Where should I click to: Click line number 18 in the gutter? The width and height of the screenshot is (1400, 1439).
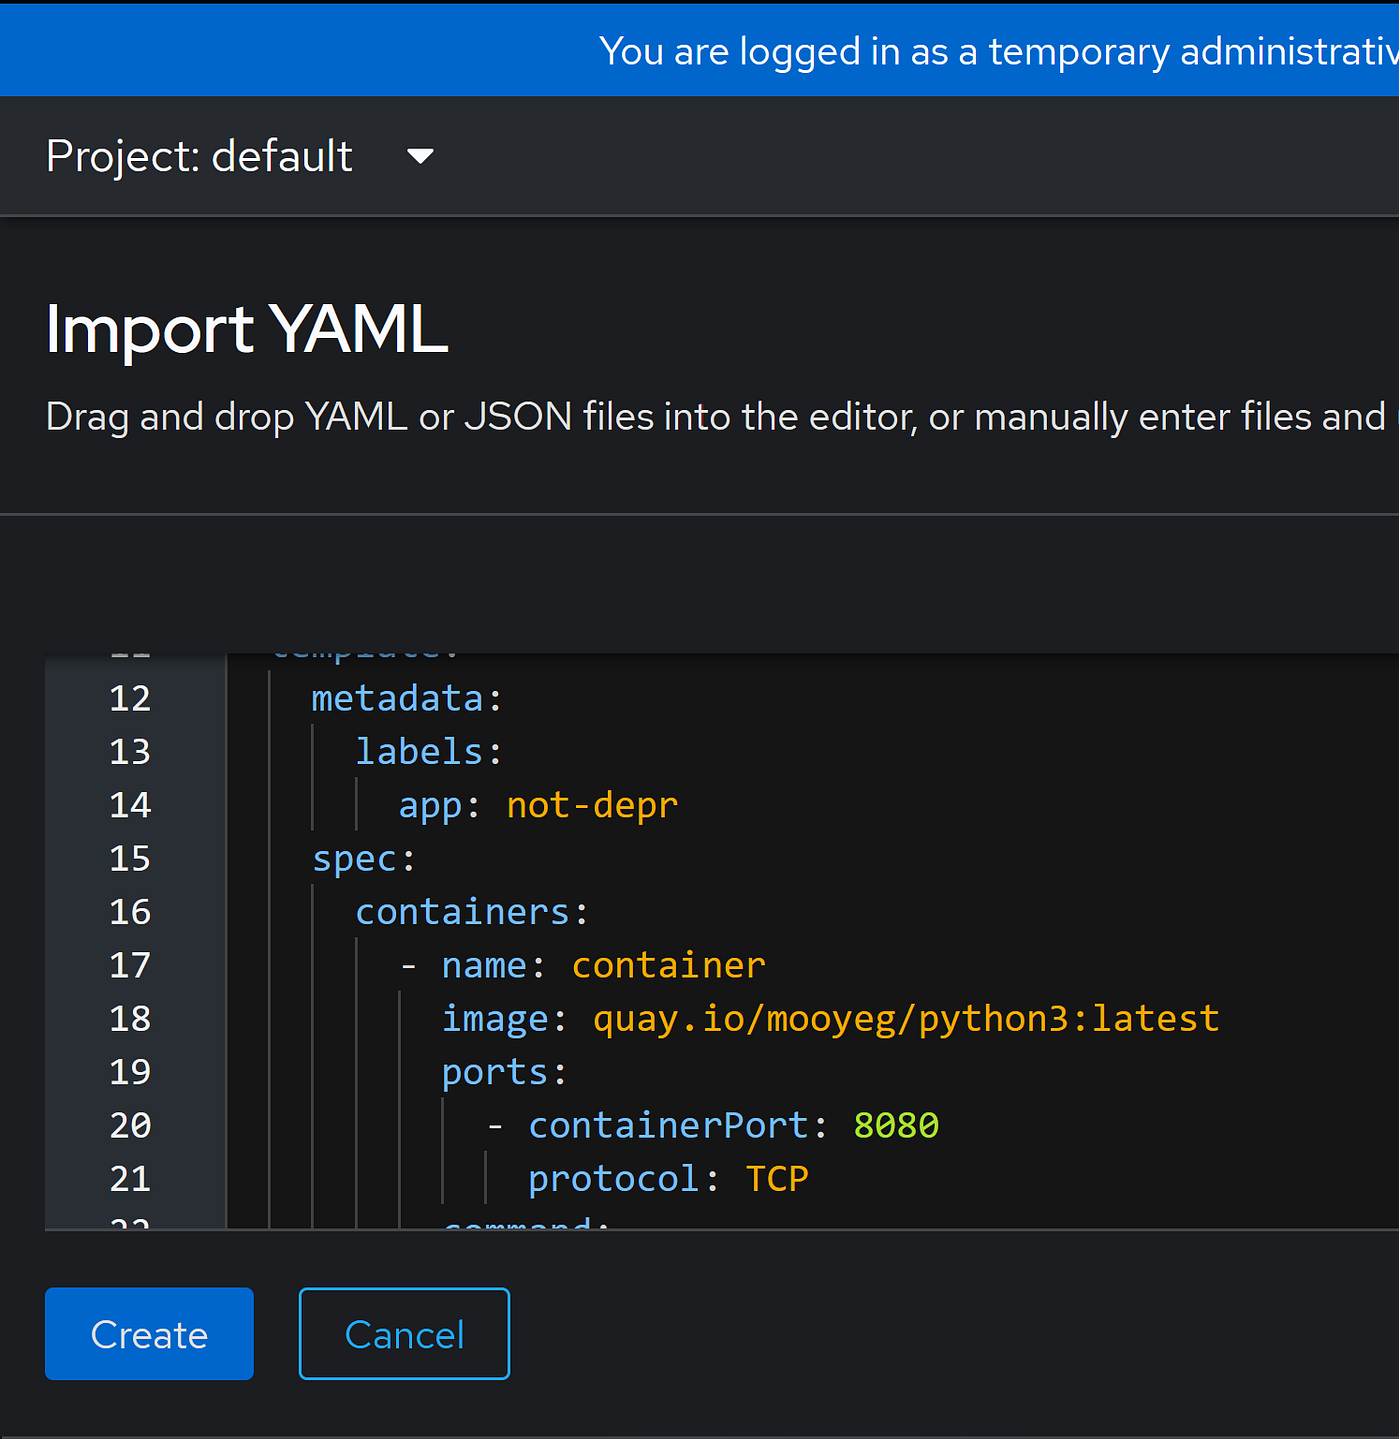[x=130, y=1018]
